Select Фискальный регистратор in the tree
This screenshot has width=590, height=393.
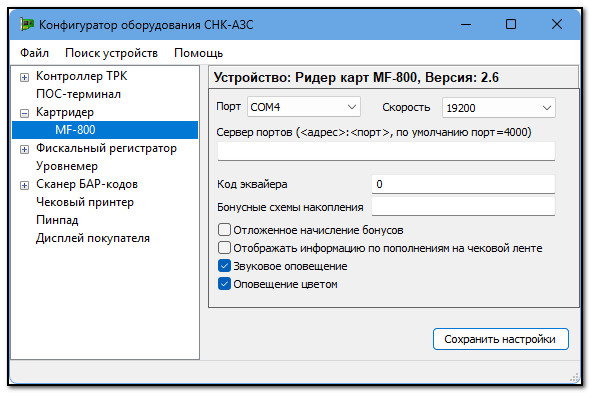pos(106,148)
